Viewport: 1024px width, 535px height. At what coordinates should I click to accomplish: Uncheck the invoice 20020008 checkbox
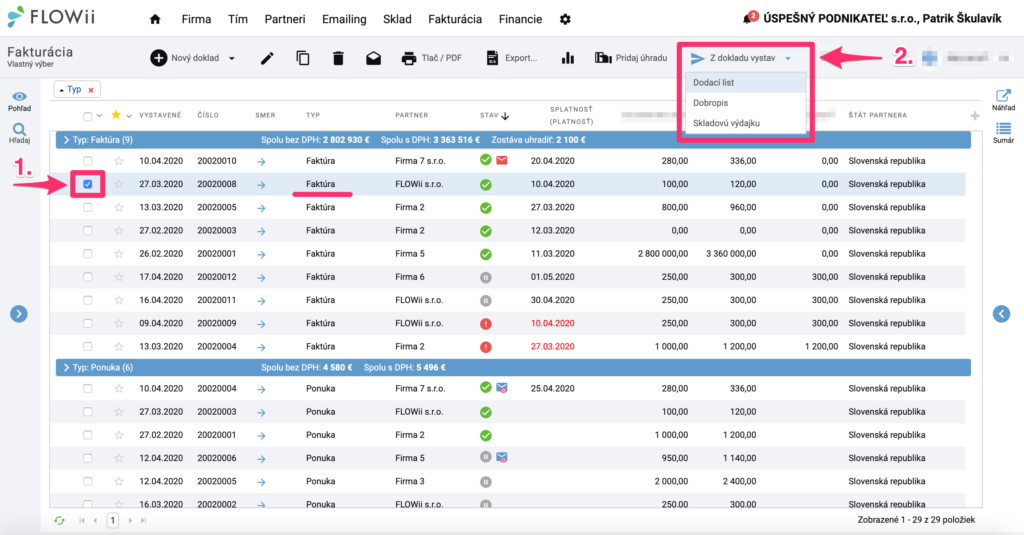tap(88, 184)
